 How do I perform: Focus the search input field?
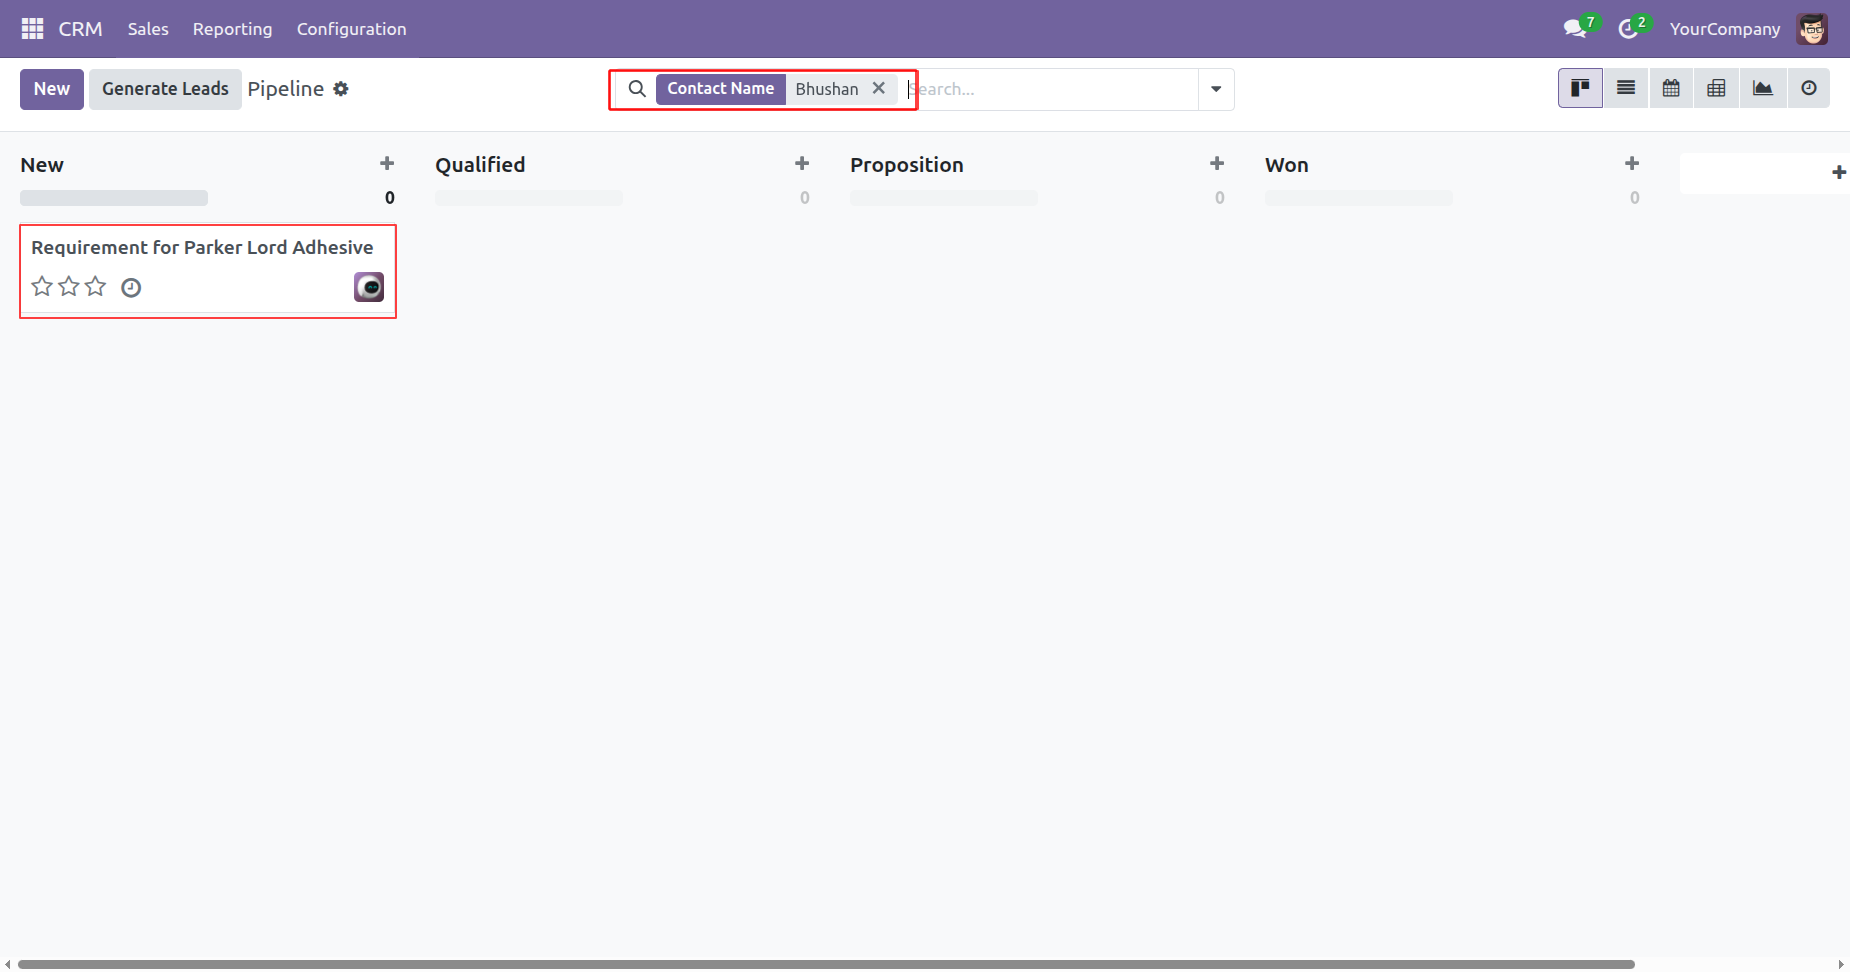pos(1051,89)
